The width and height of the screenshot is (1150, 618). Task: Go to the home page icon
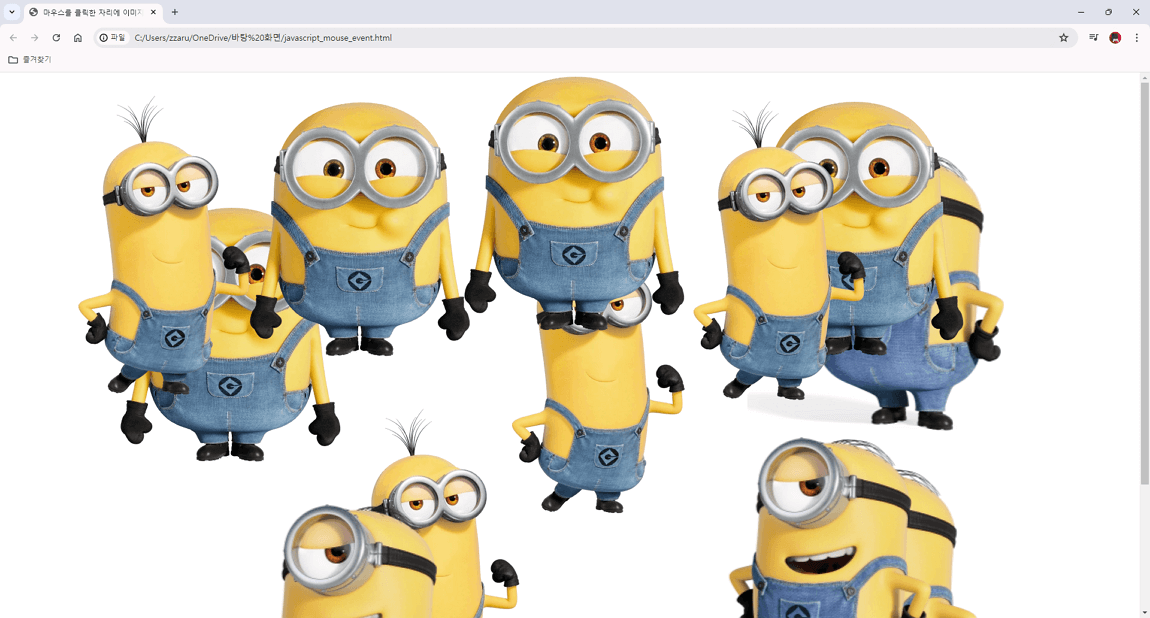(78, 37)
